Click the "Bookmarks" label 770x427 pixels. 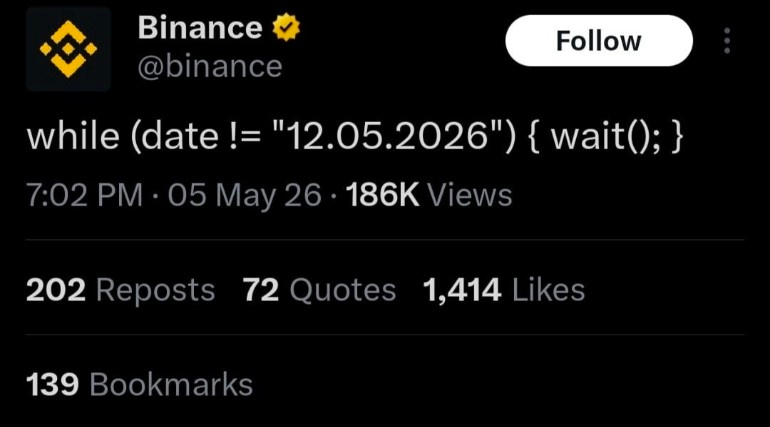tap(171, 384)
